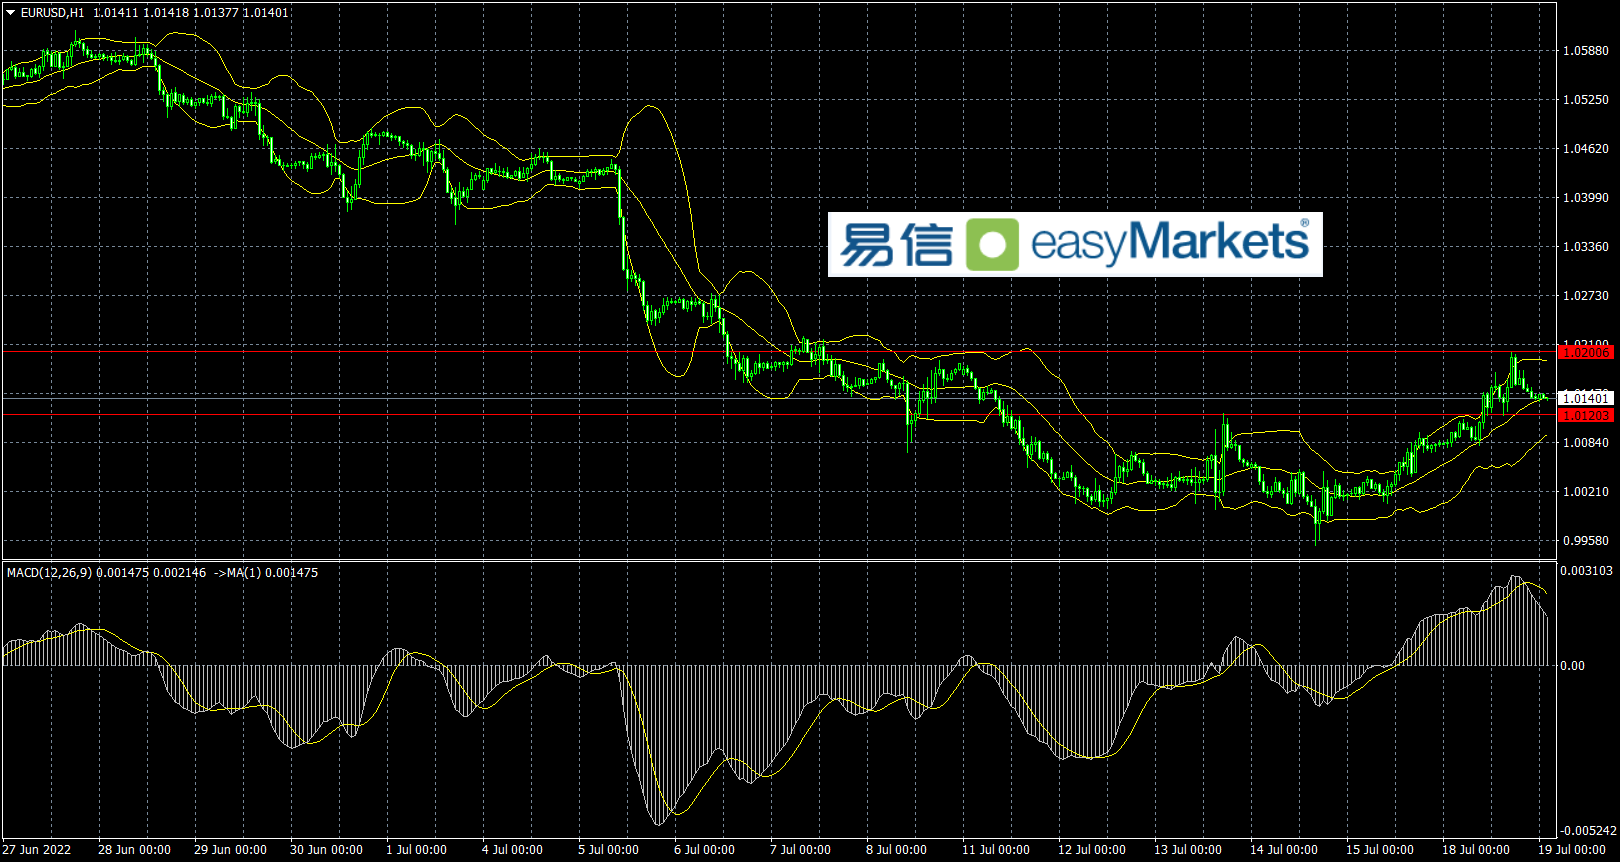Click the 0.99580 price scale label

coord(1586,541)
